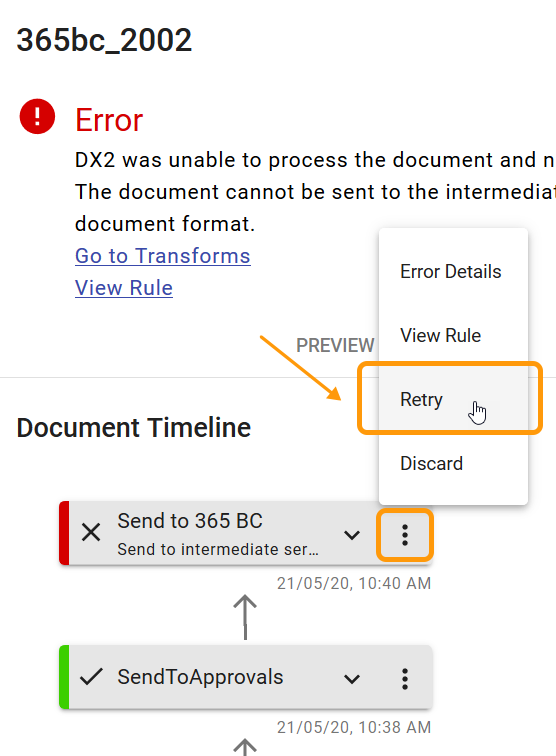This screenshot has height=756, width=556.
Task: Click the 365bc_2002 document title
Action: 104,40
